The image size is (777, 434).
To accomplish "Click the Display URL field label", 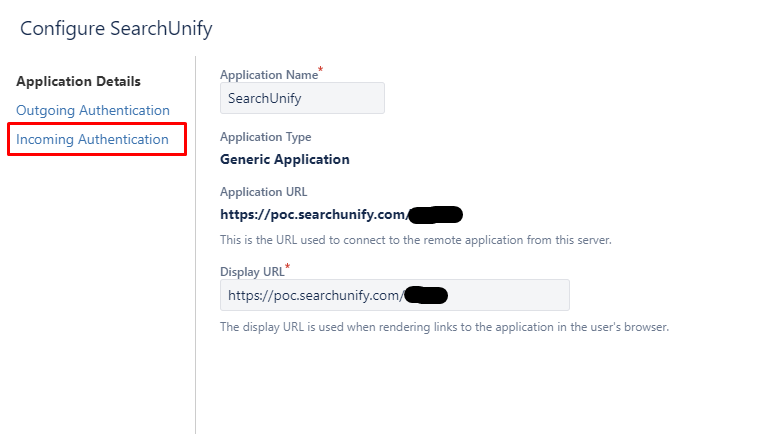I will click(251, 271).
